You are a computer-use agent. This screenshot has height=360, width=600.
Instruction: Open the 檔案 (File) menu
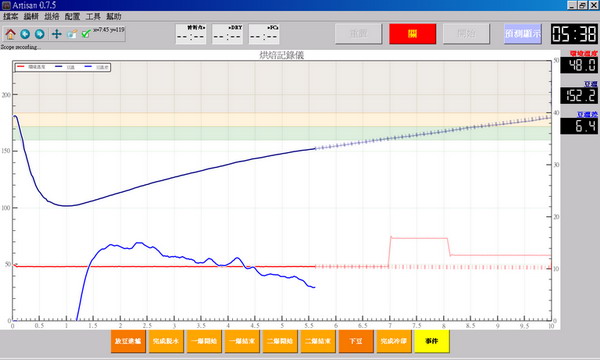[x=11, y=16]
